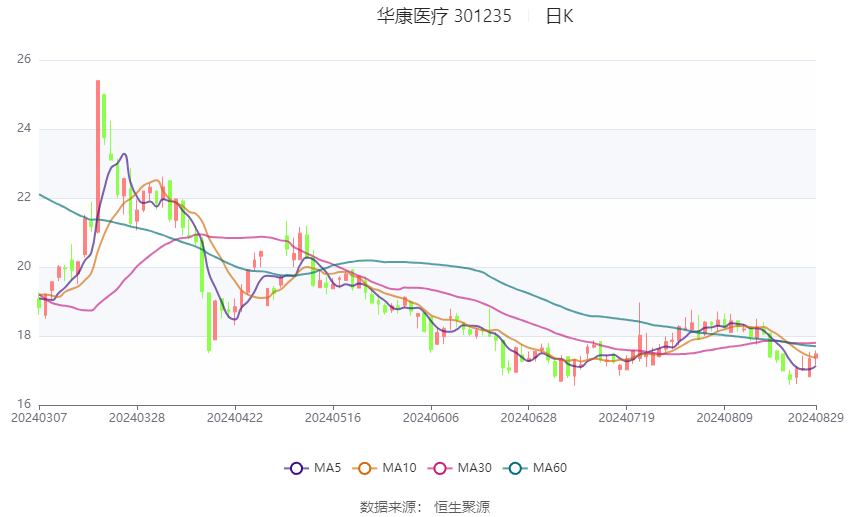
Task: Click the MA60 legend label text
Action: pos(550,468)
